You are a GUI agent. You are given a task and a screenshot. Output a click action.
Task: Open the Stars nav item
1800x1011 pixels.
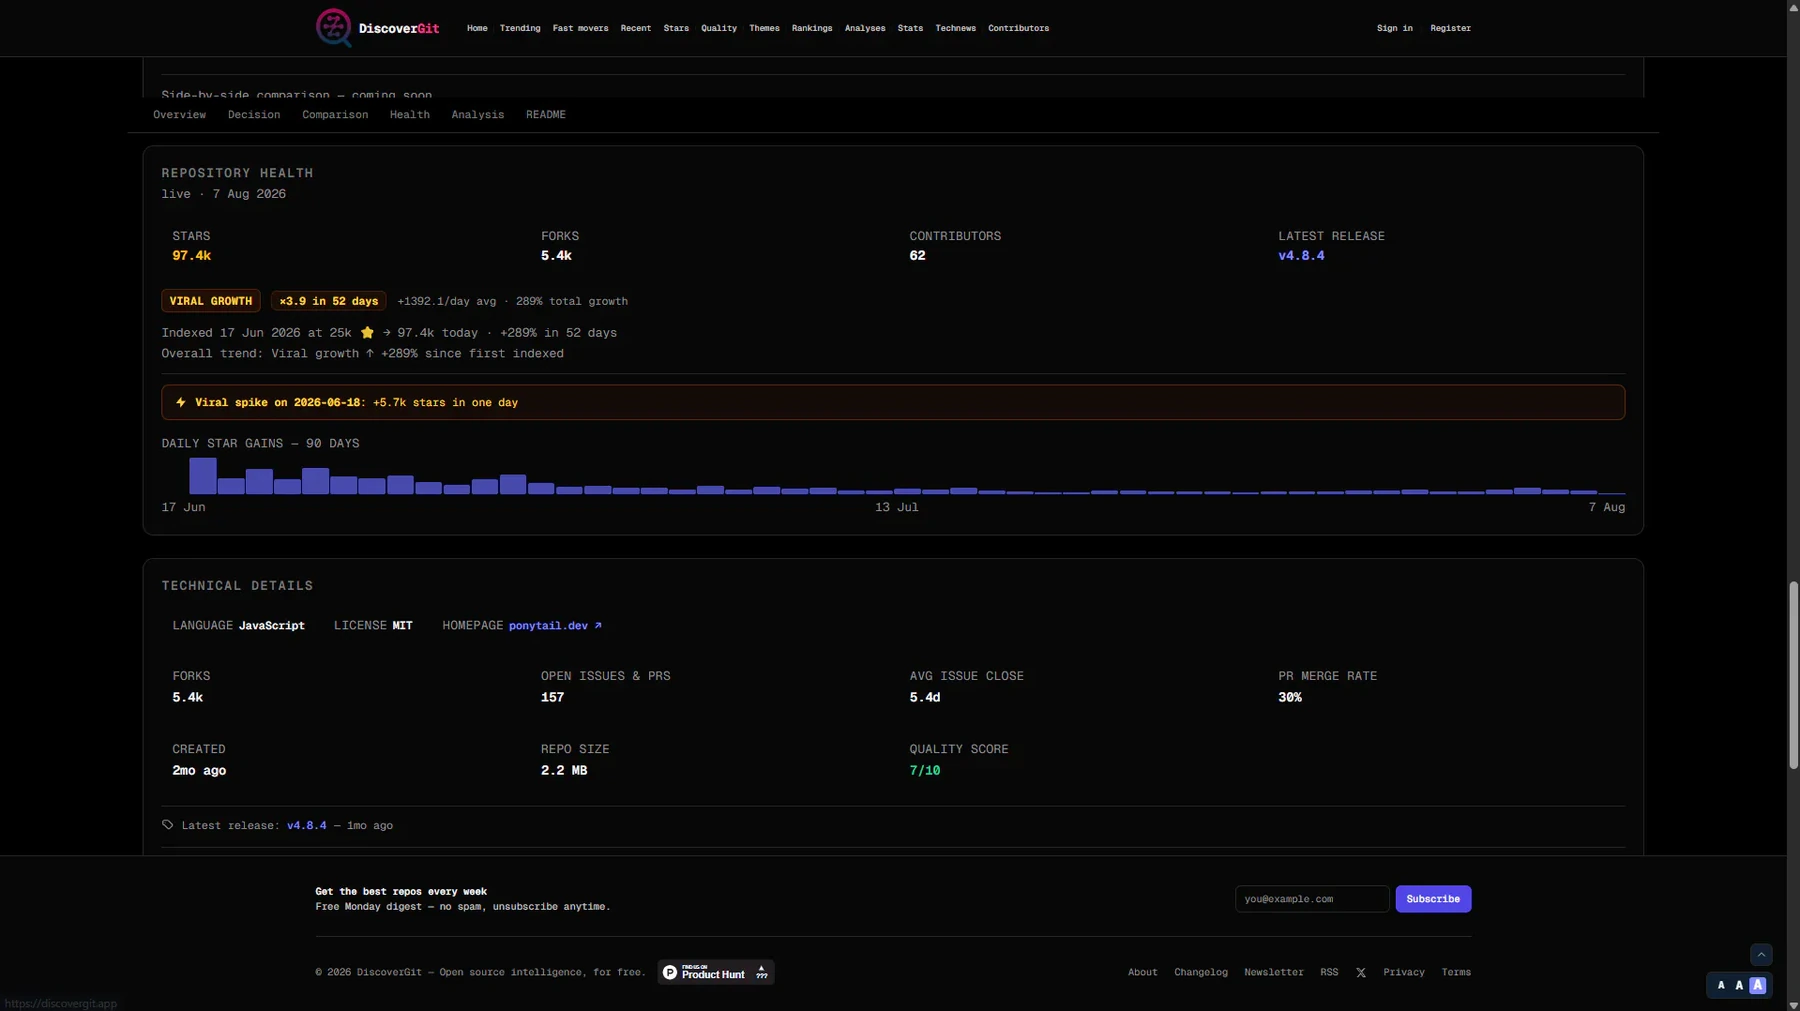[x=676, y=28]
